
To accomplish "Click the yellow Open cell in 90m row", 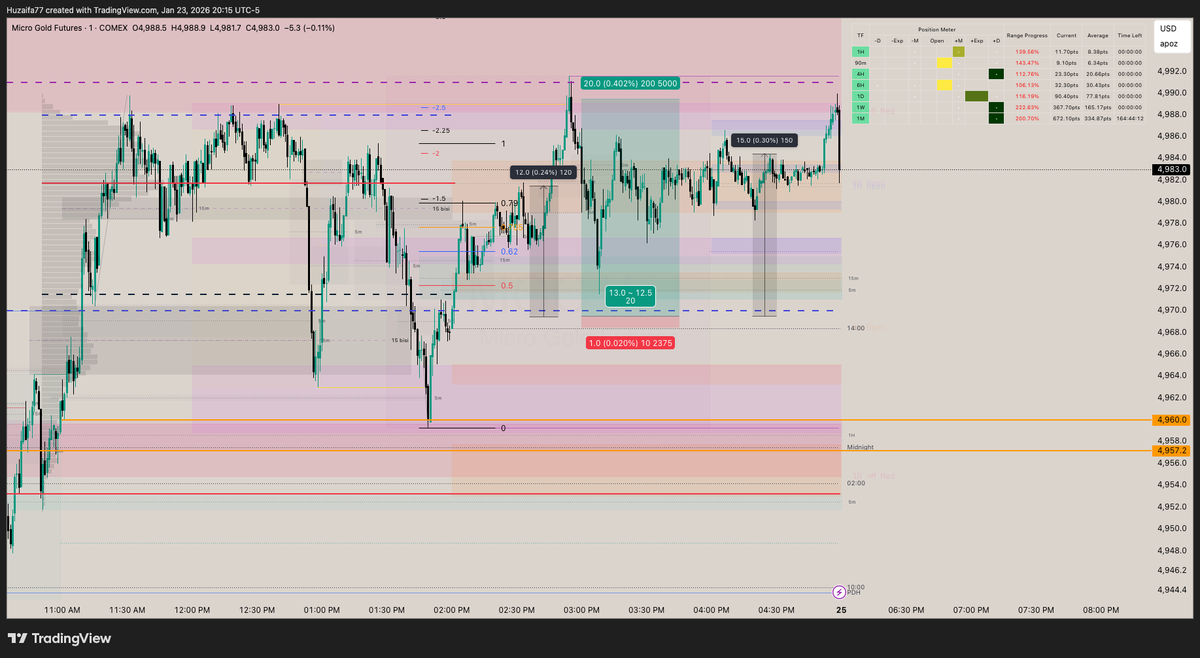I will pyautogui.click(x=945, y=63).
